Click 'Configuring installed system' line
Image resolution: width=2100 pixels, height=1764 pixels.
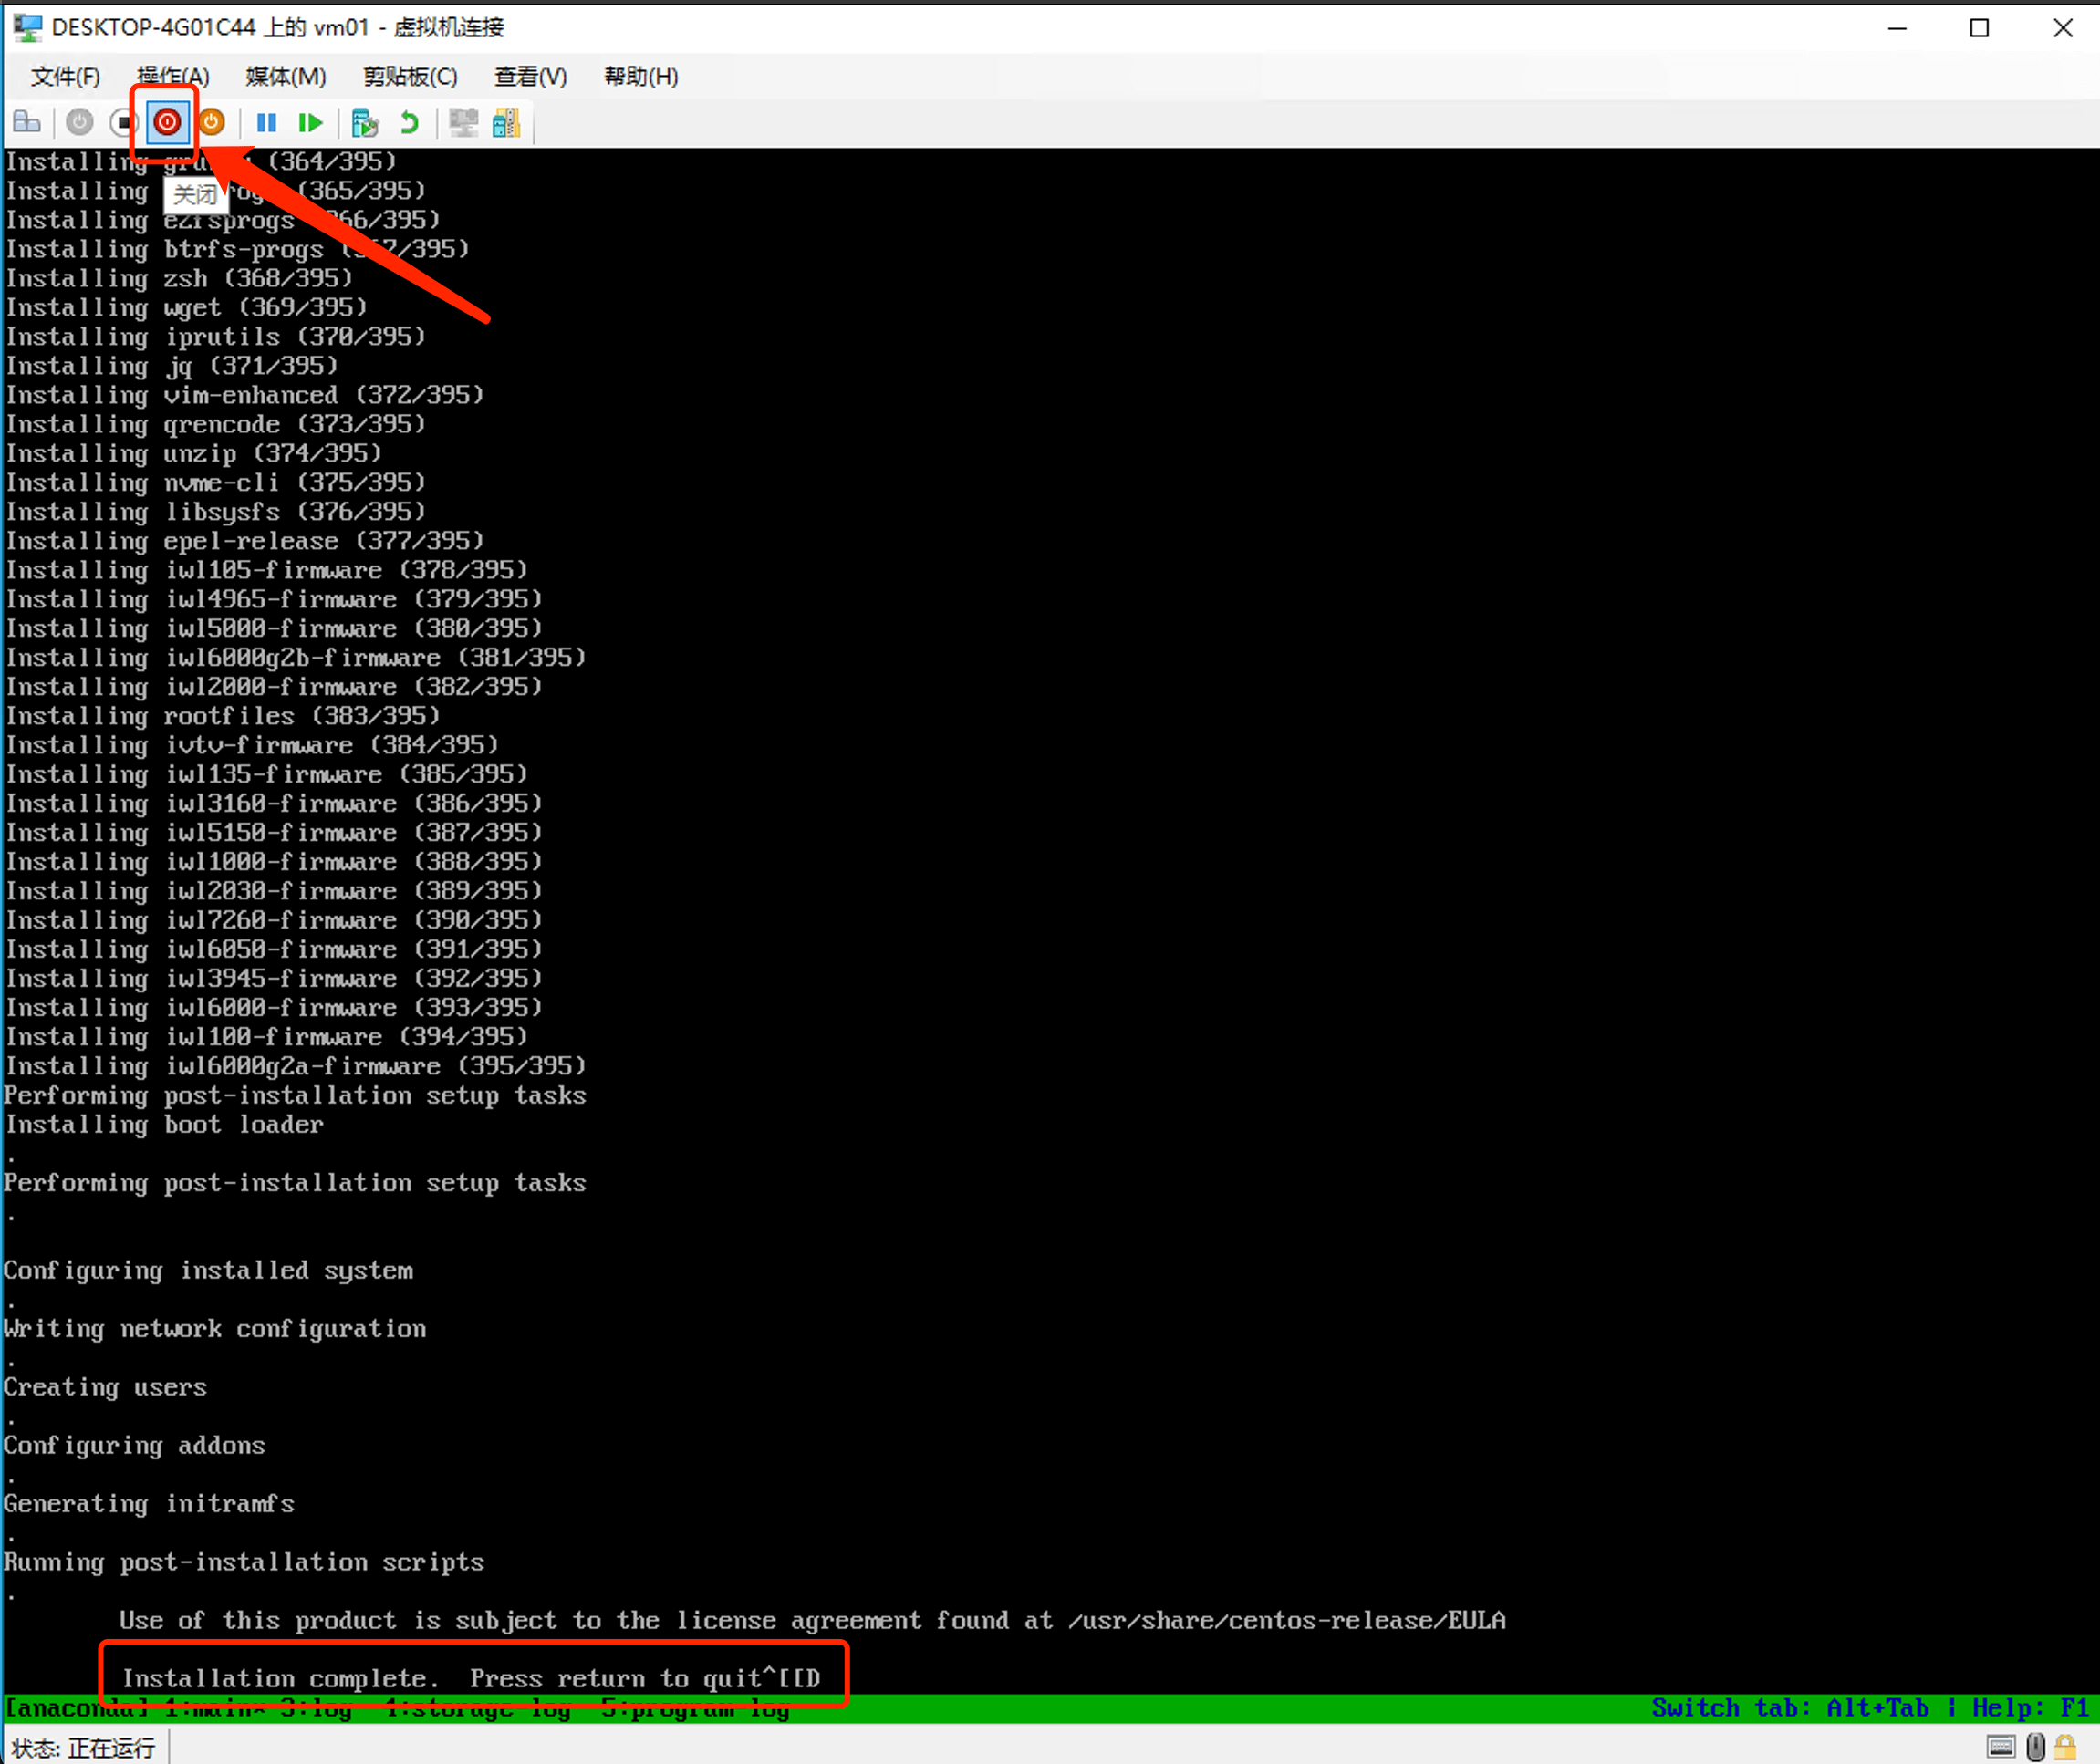[x=208, y=1270]
